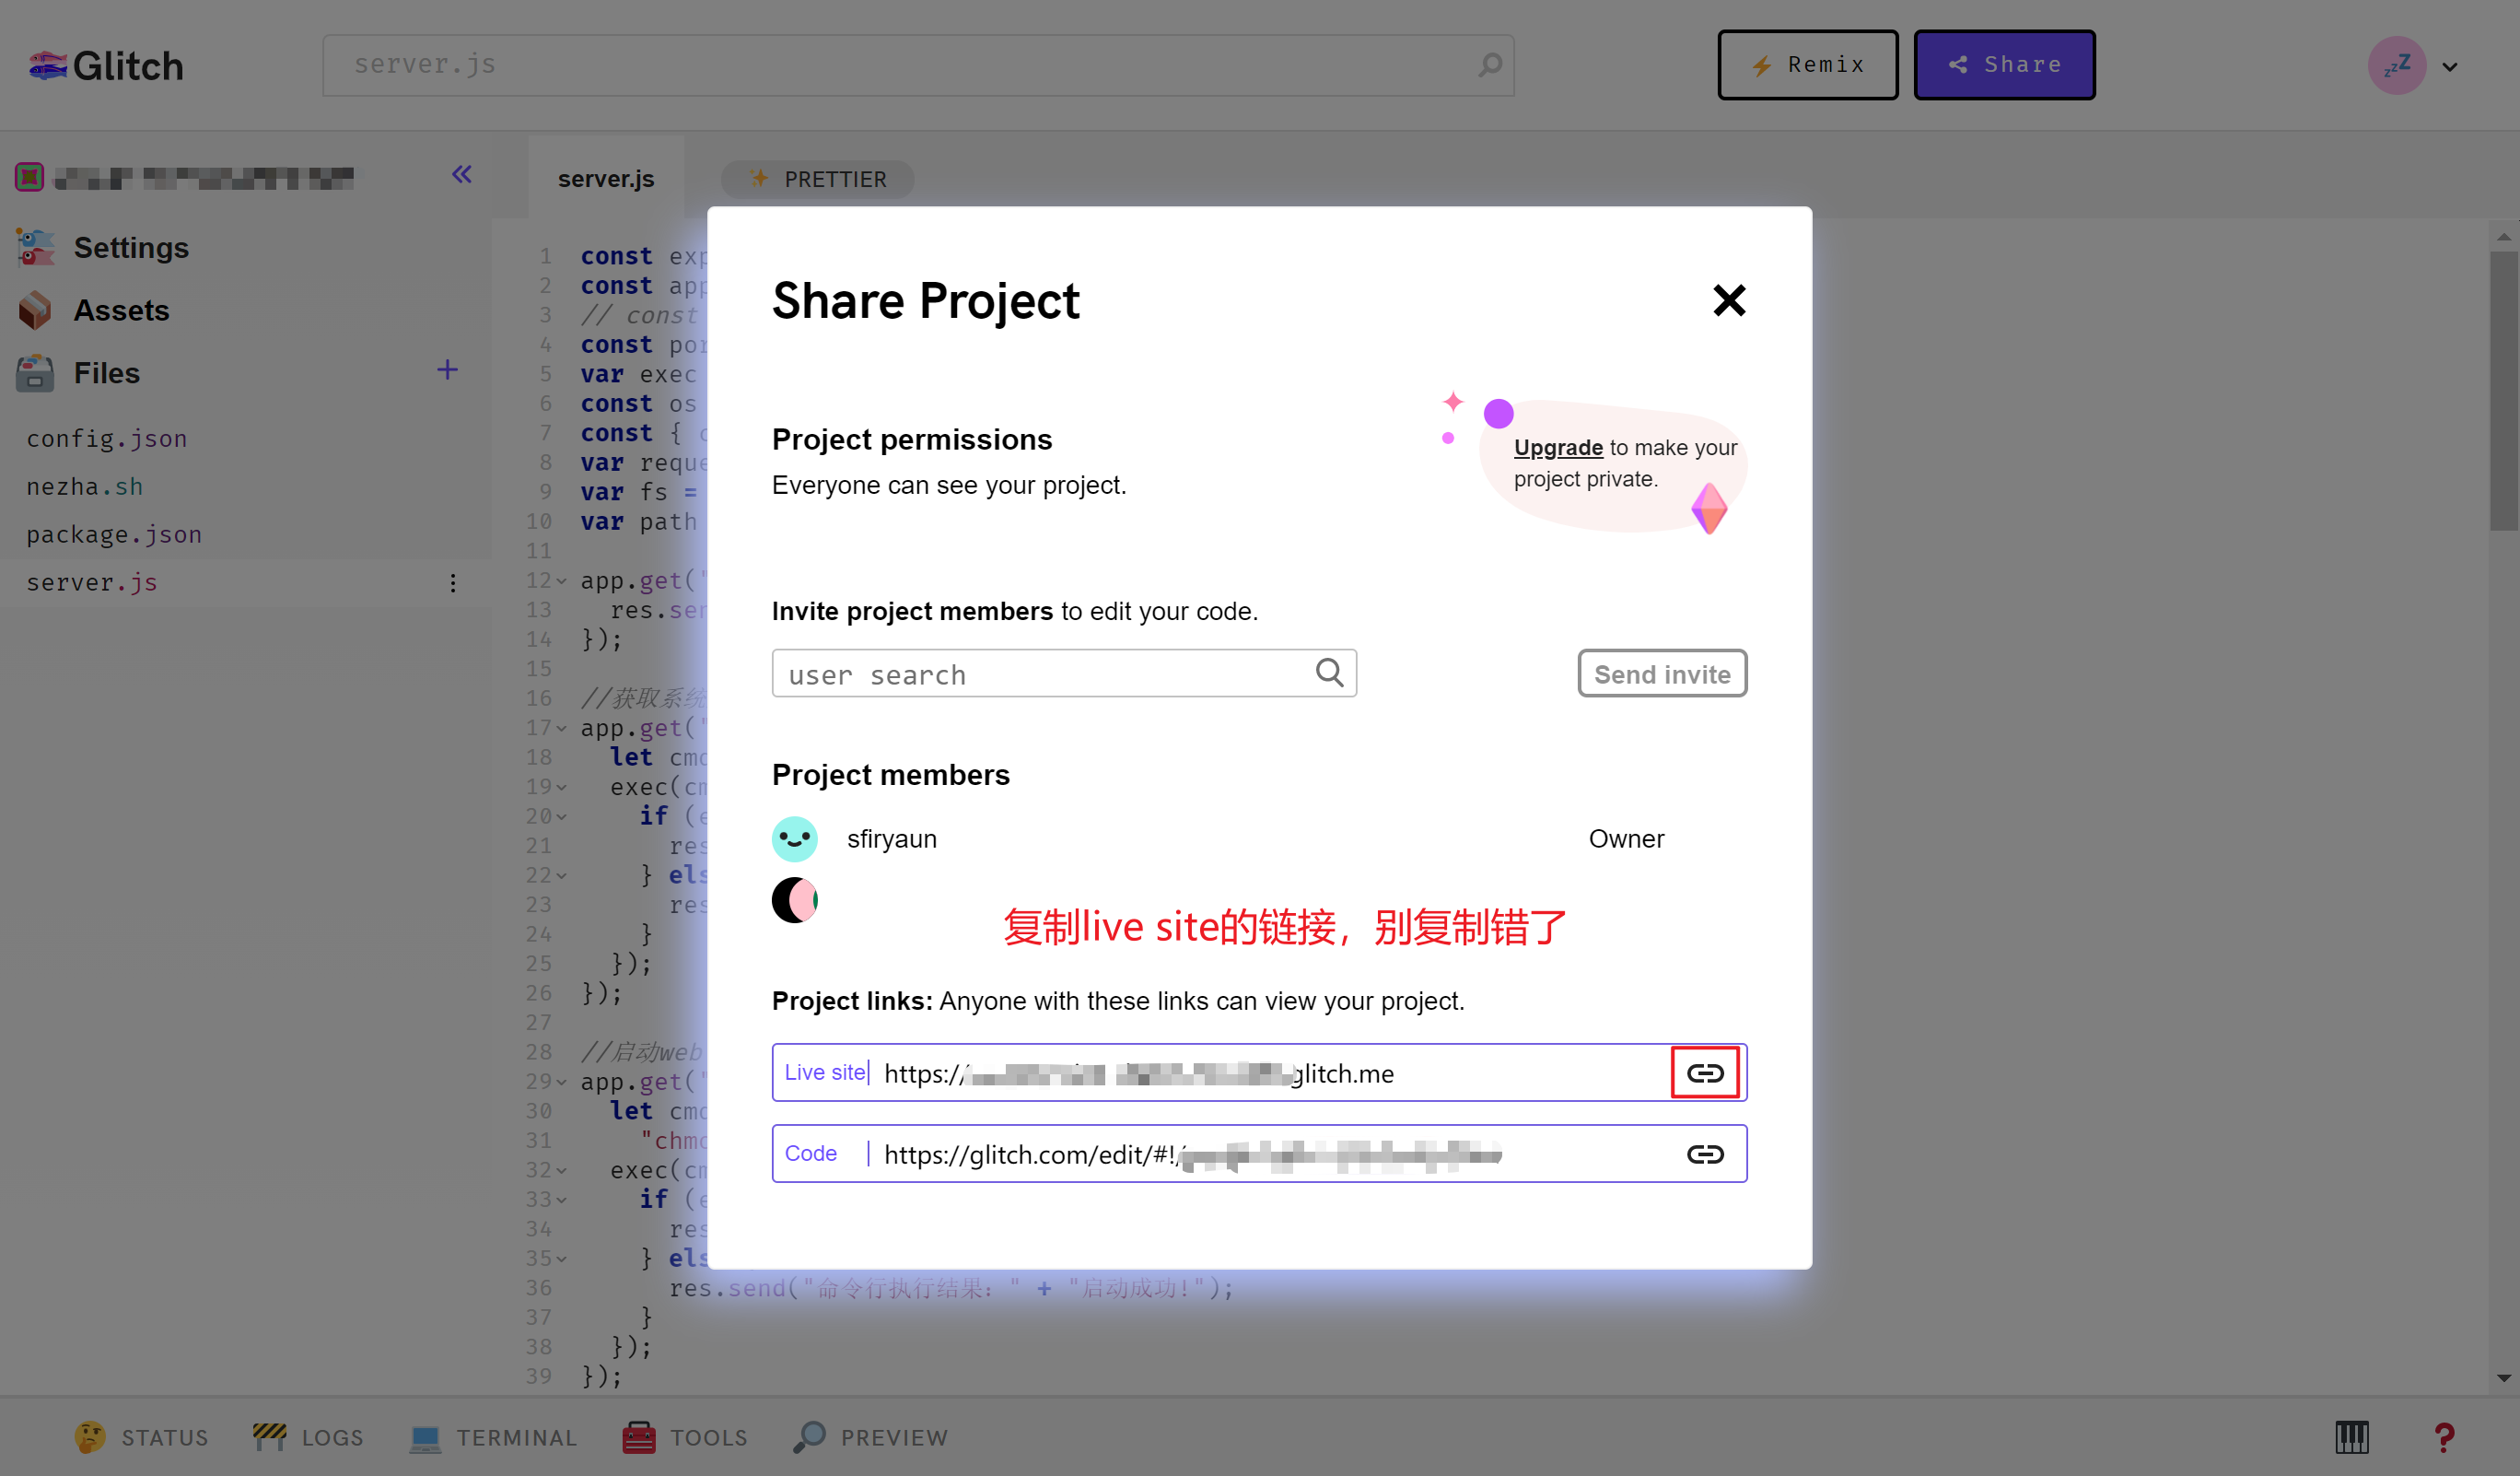
Task: Open the red question mark help
Action: click(x=2443, y=1437)
